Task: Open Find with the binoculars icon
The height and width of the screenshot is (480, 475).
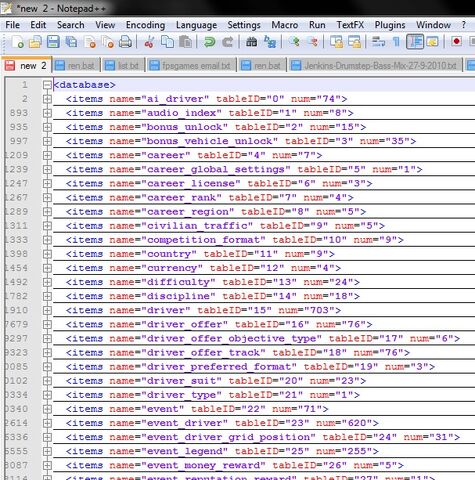Action: (x=251, y=42)
